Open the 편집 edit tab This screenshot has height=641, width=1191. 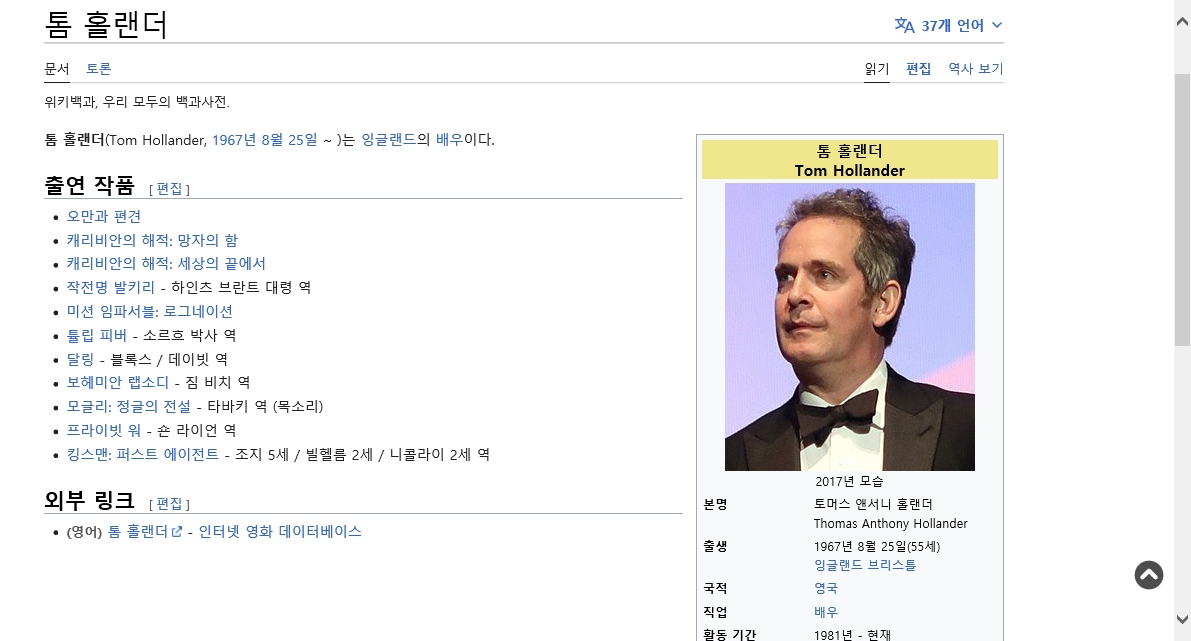click(x=918, y=68)
